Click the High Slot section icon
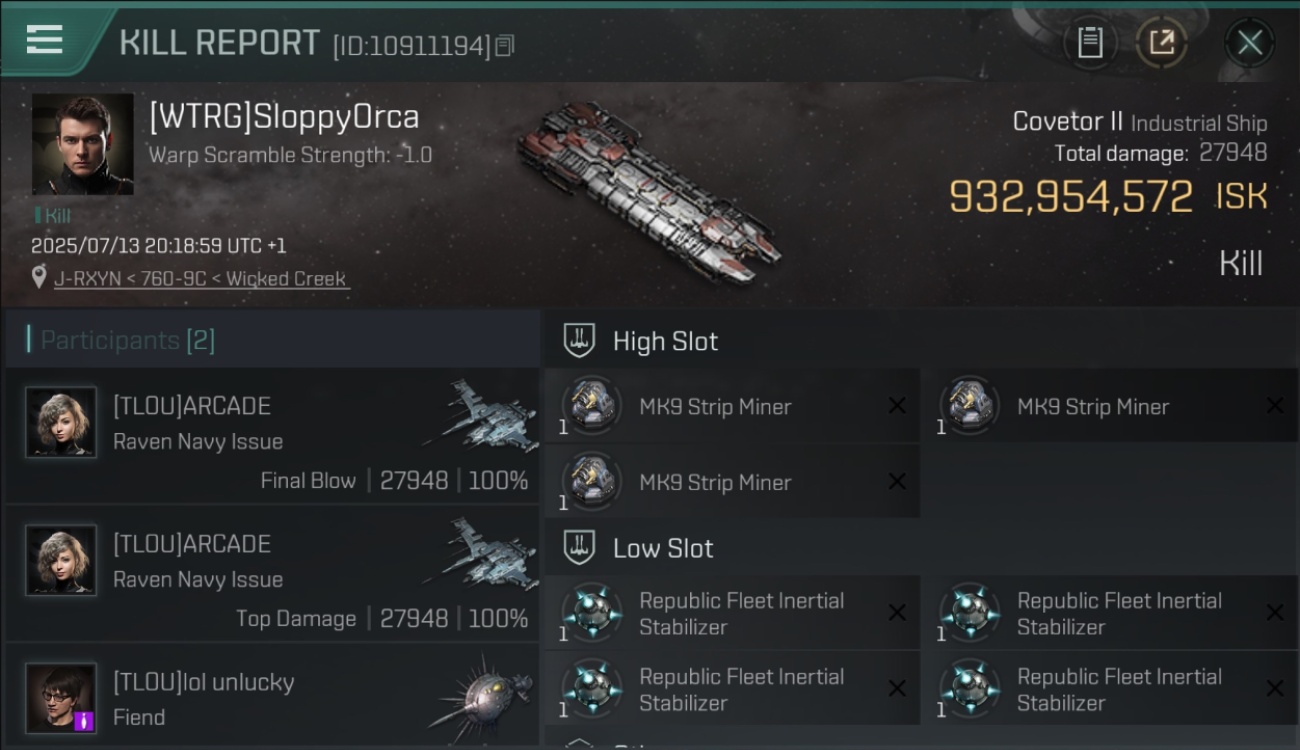Viewport: 1300px width, 750px height. pos(579,340)
